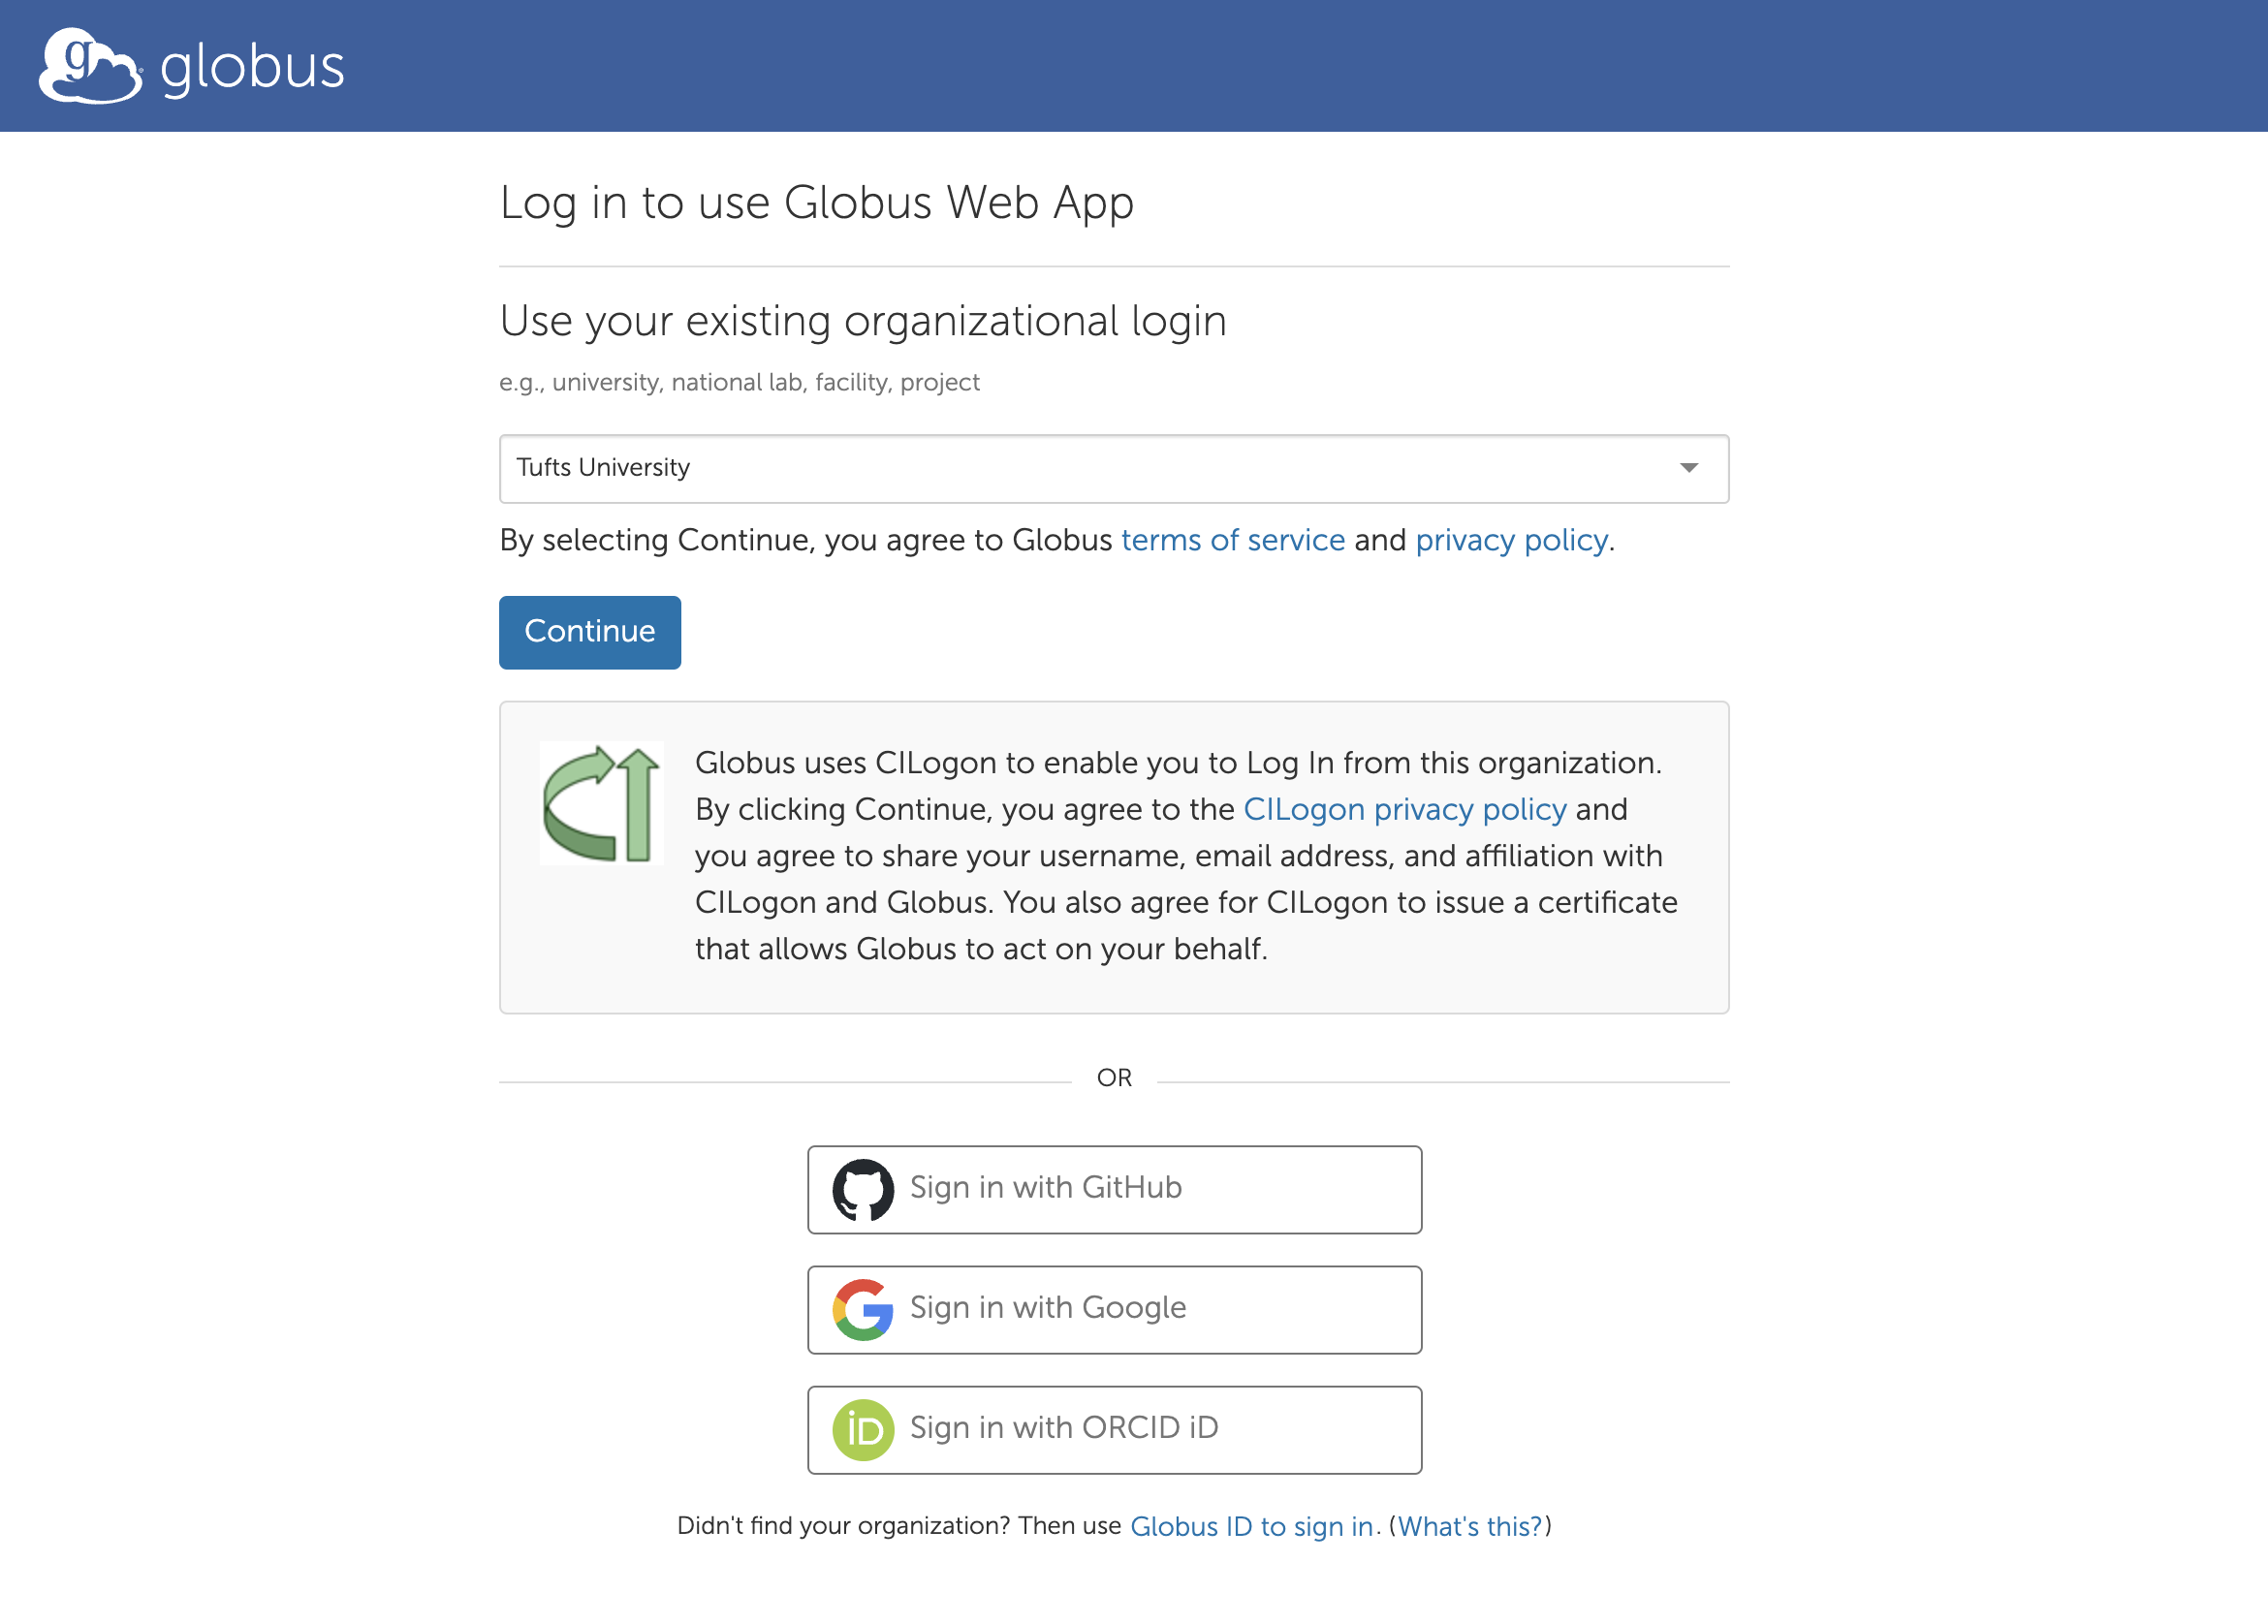
Task: Click the CILogon green arrow logo
Action: click(601, 803)
